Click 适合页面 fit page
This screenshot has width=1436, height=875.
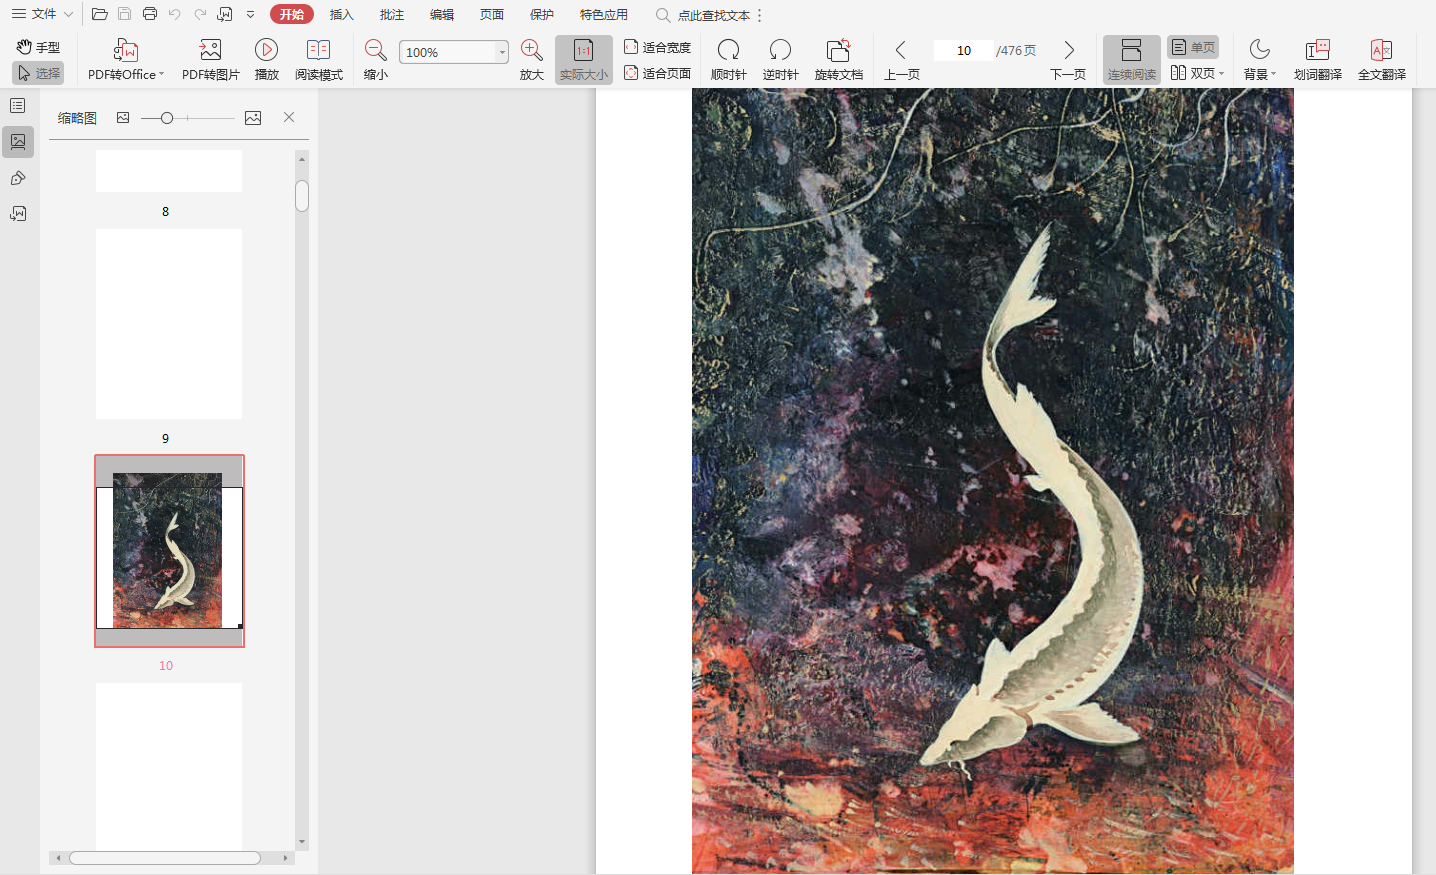click(x=657, y=73)
